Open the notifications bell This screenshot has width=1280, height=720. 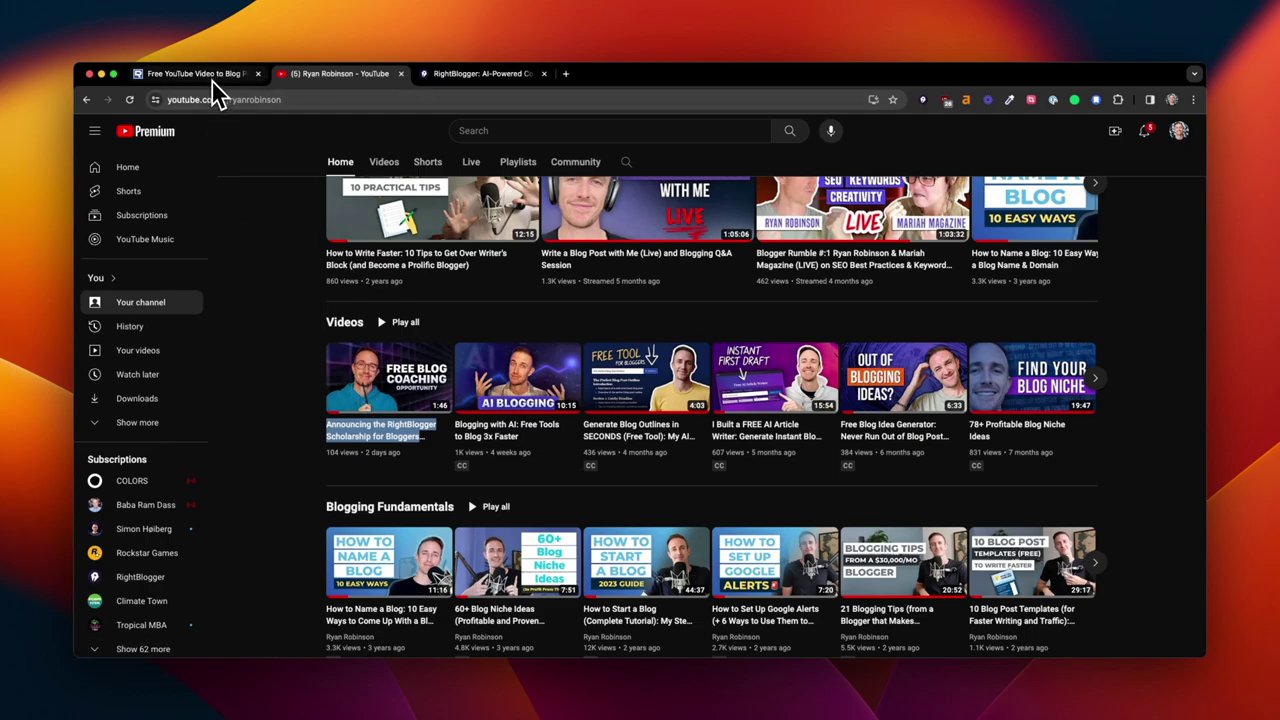pos(1145,130)
